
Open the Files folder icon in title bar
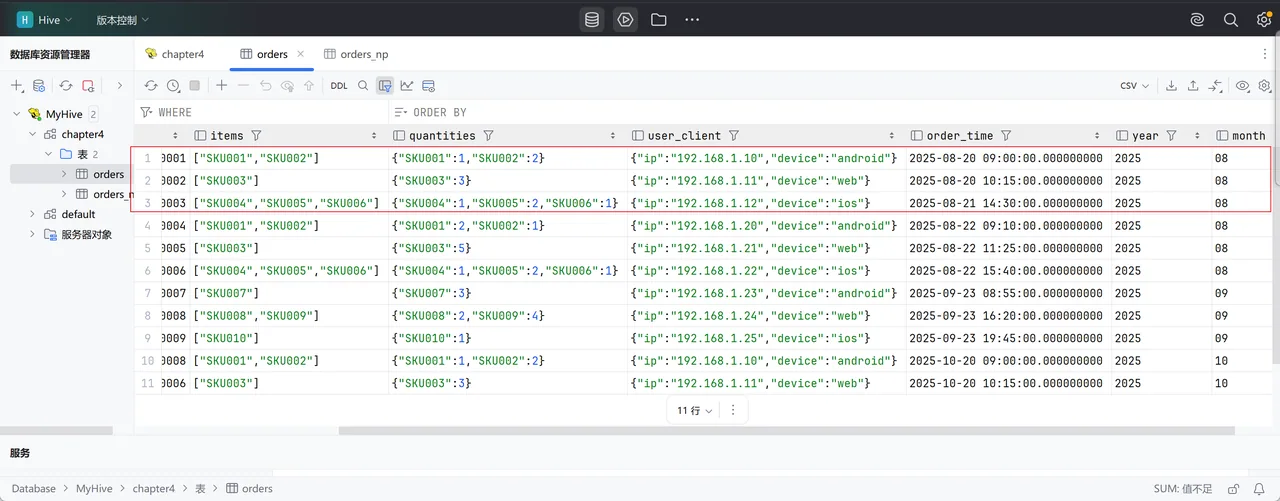[x=658, y=20]
